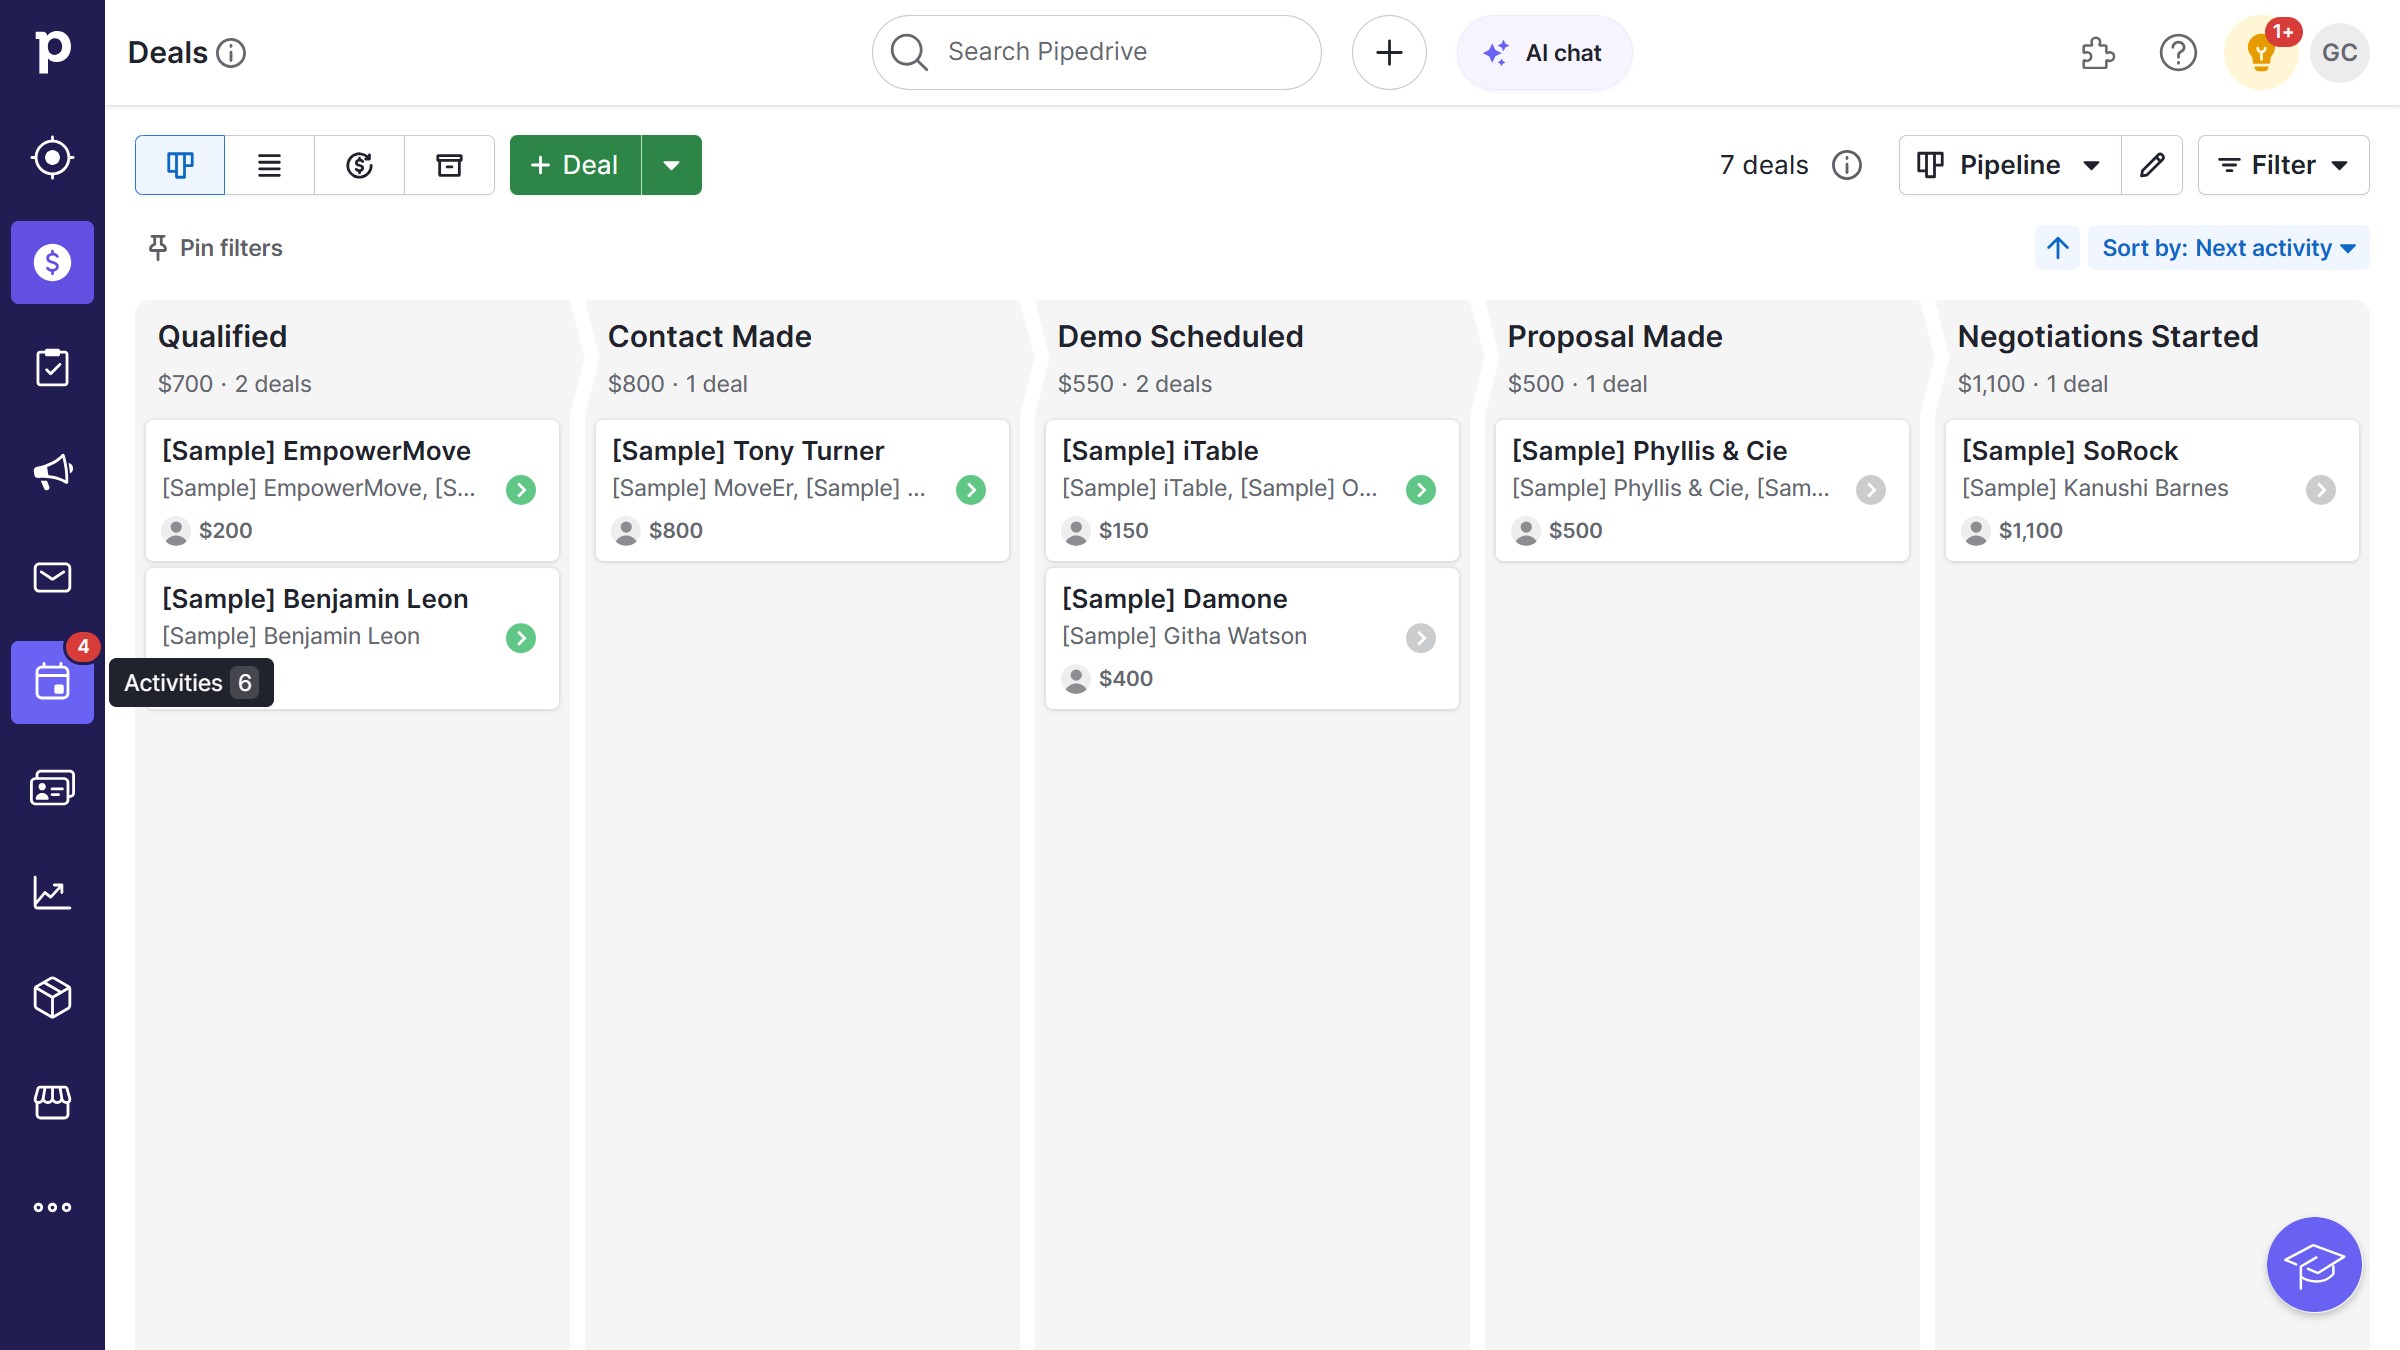Open Campaigns via the megaphone icon
The height and width of the screenshot is (1350, 2400).
click(x=52, y=470)
